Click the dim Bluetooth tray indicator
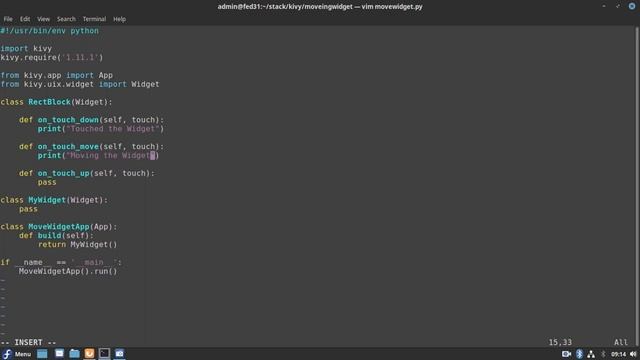 (x=603, y=354)
